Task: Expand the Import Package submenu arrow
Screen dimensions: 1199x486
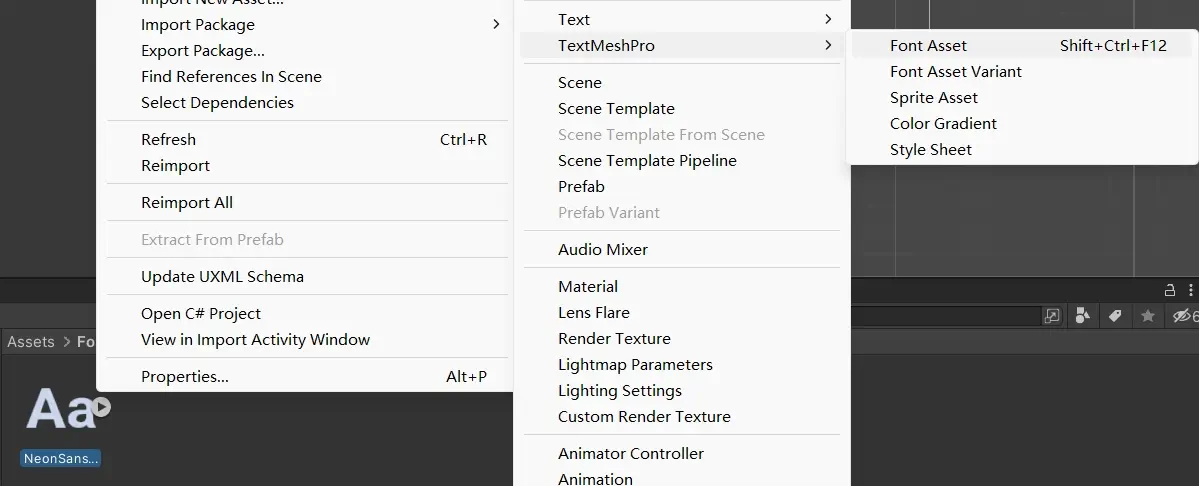Action: 496,24
